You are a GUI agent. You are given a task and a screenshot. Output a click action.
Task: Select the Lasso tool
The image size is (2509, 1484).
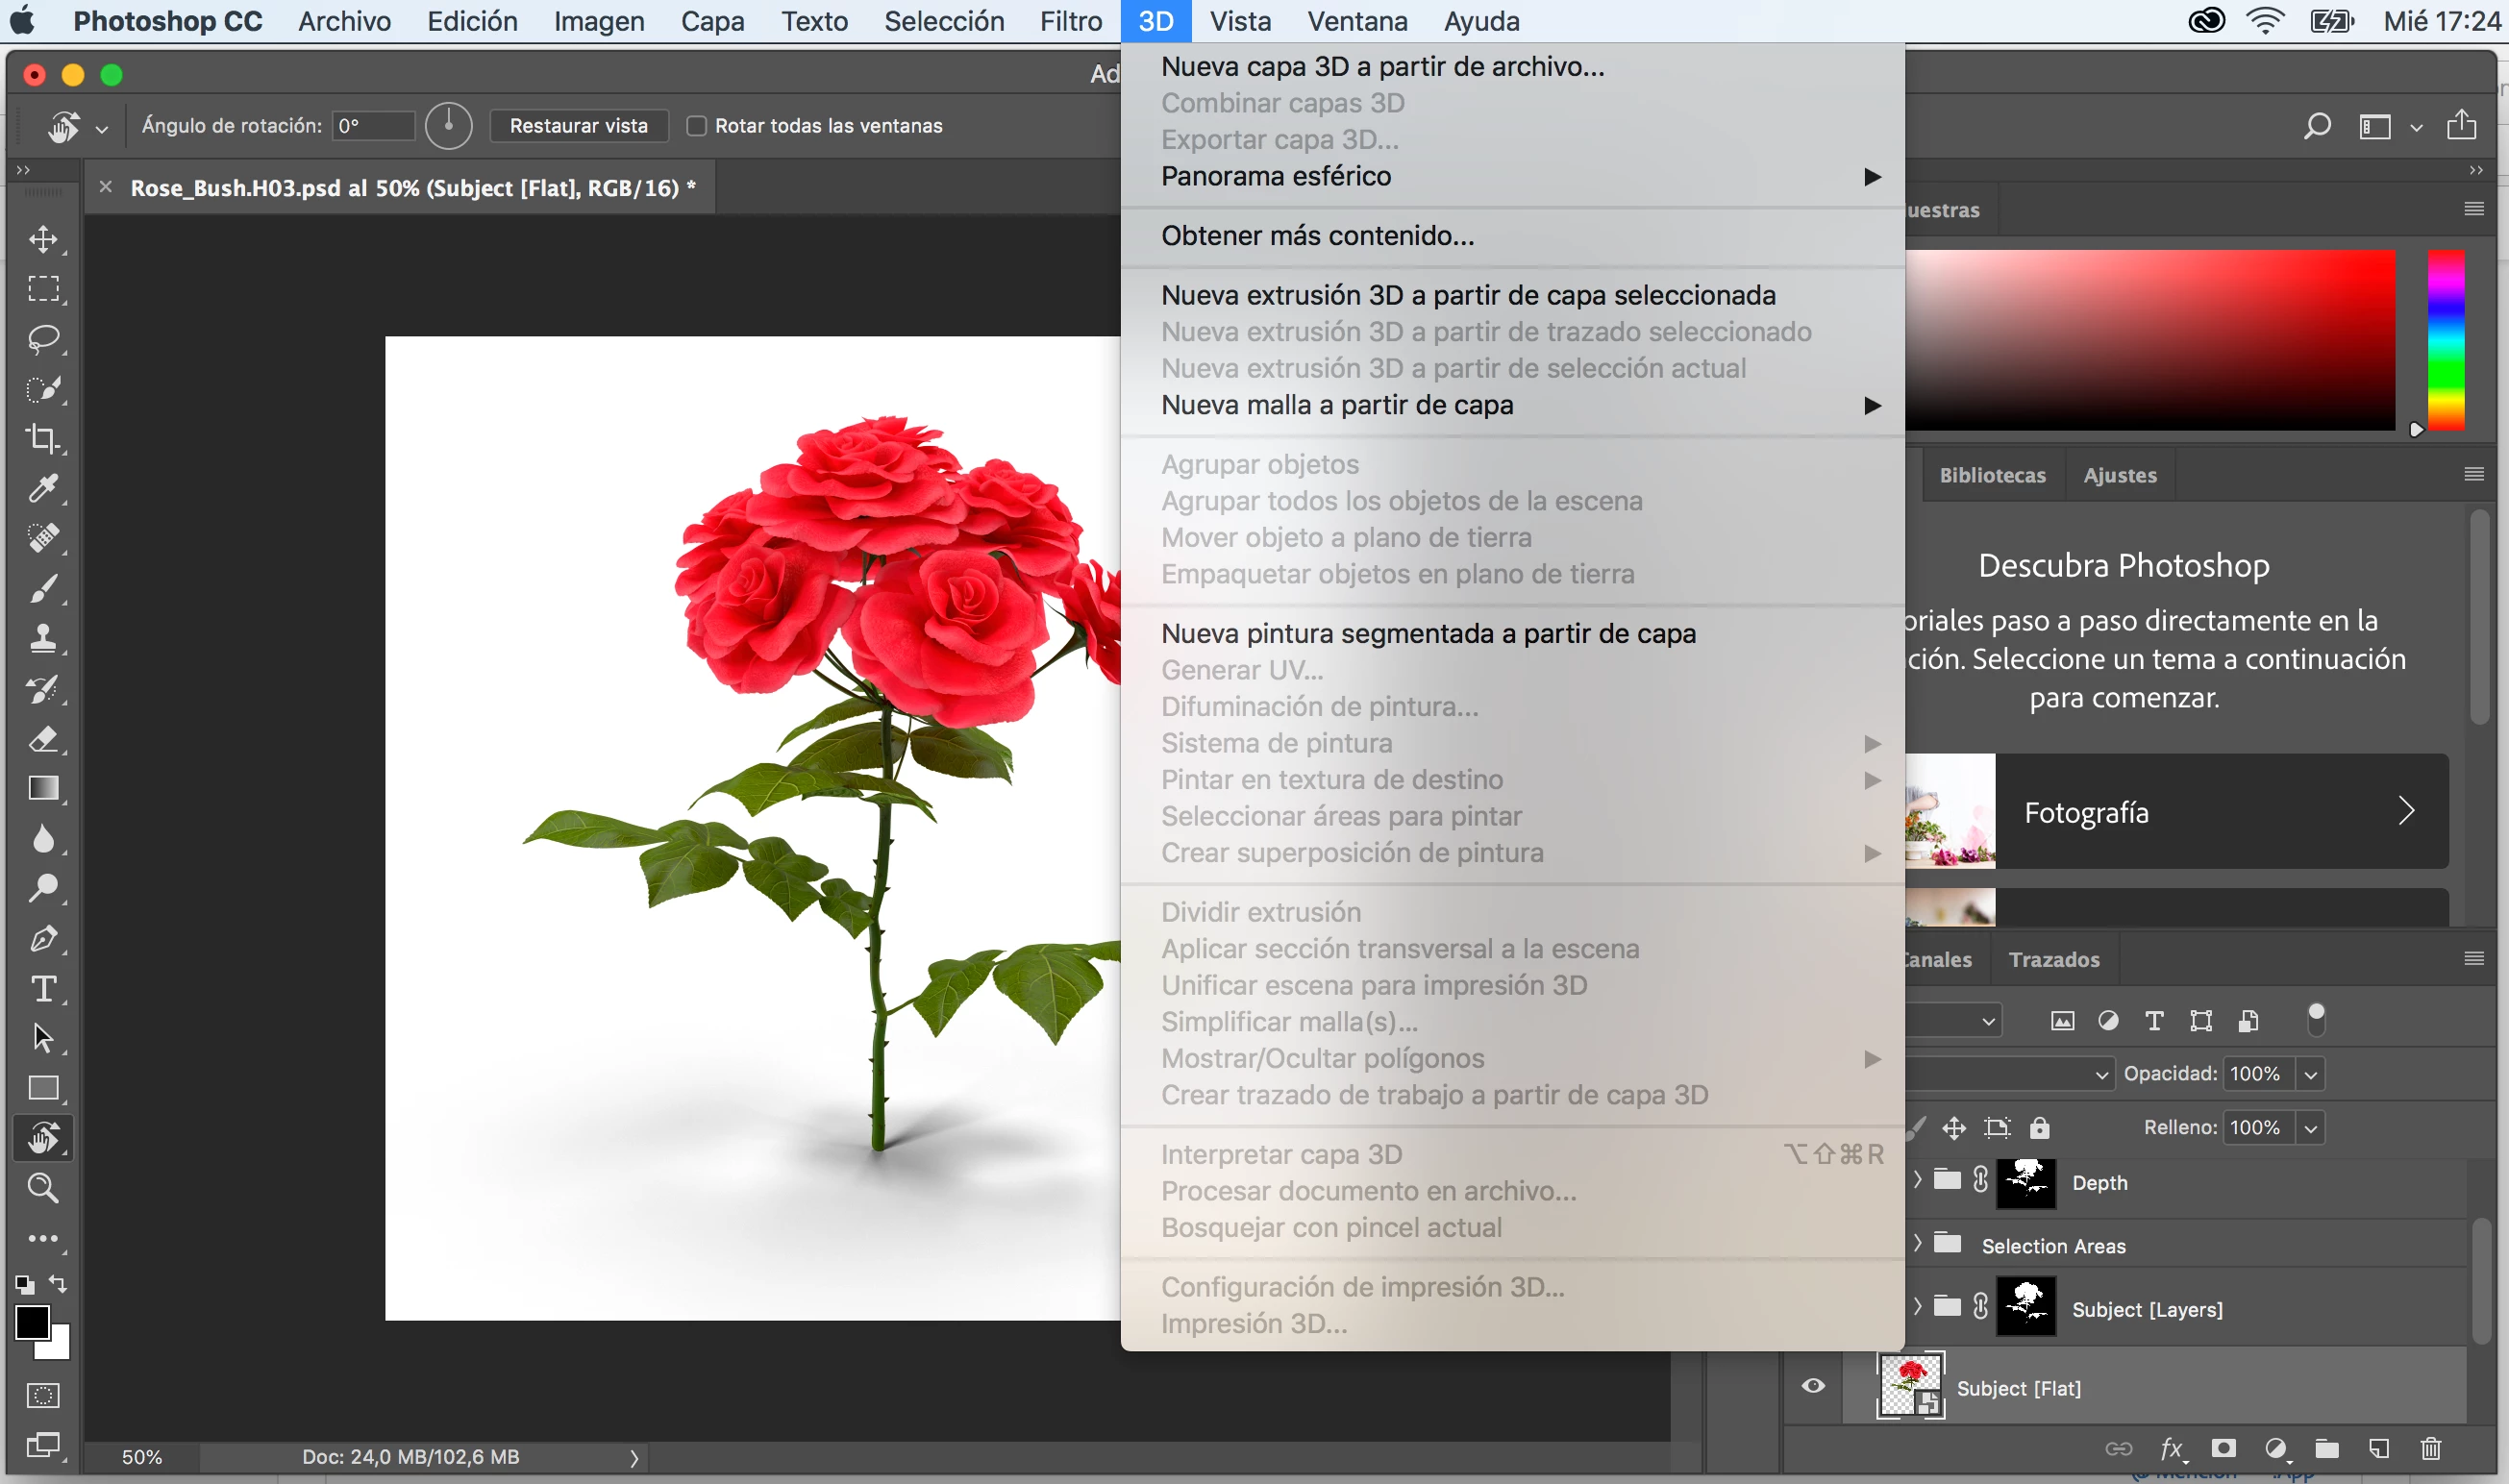pos(43,339)
